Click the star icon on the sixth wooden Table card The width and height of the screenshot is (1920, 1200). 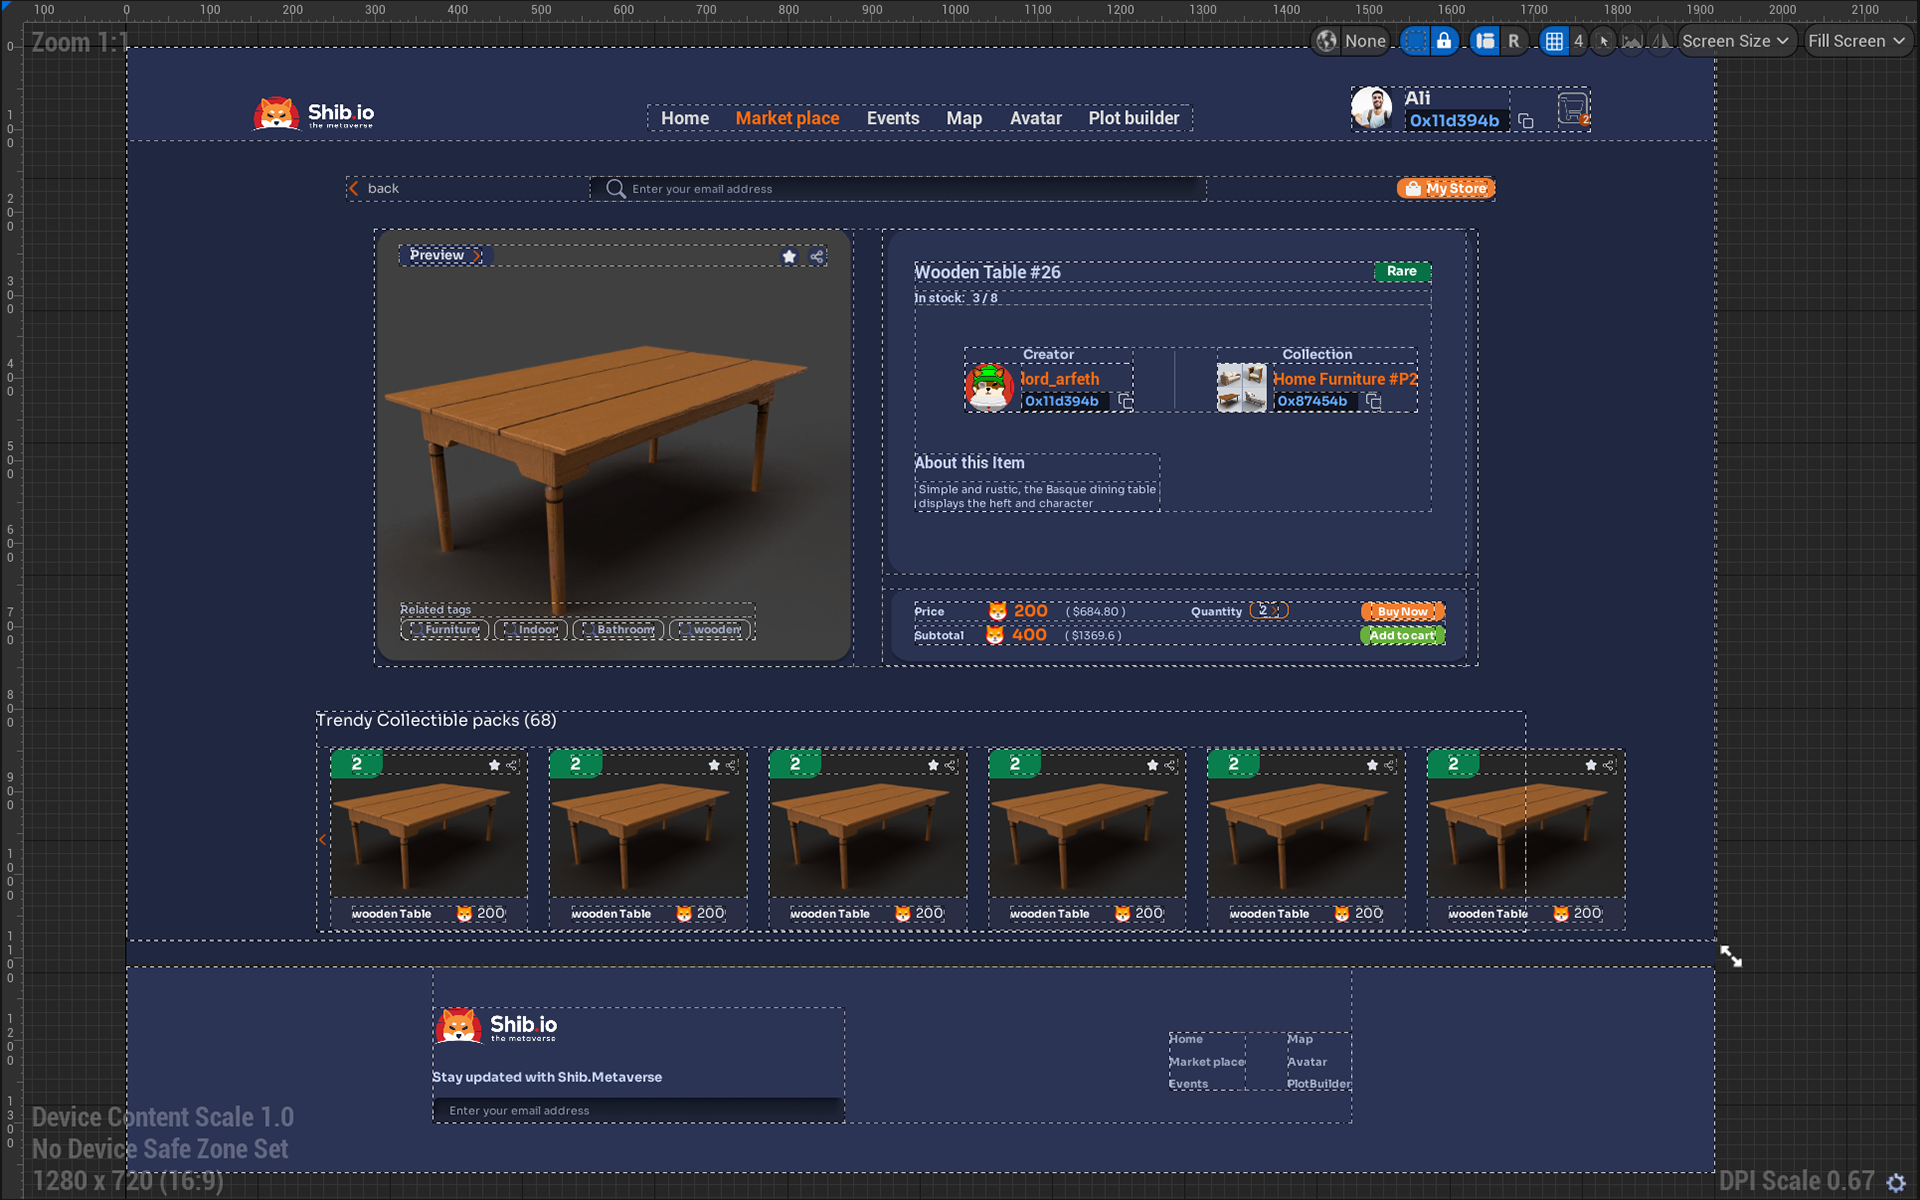point(1591,765)
